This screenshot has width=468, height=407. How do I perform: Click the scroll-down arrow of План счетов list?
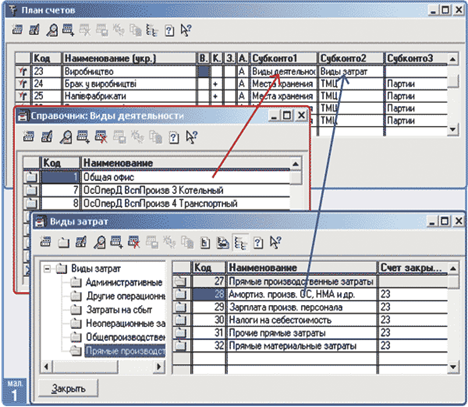pyautogui.click(x=452, y=129)
